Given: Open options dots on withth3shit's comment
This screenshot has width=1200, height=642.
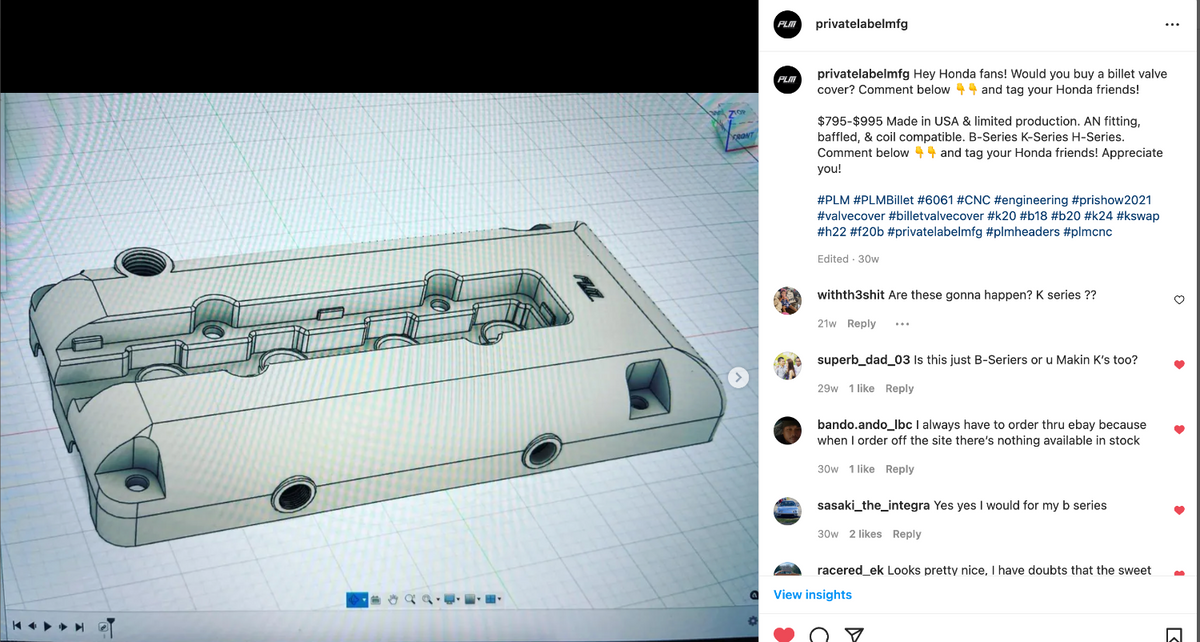Looking at the screenshot, I should pyautogui.click(x=902, y=324).
